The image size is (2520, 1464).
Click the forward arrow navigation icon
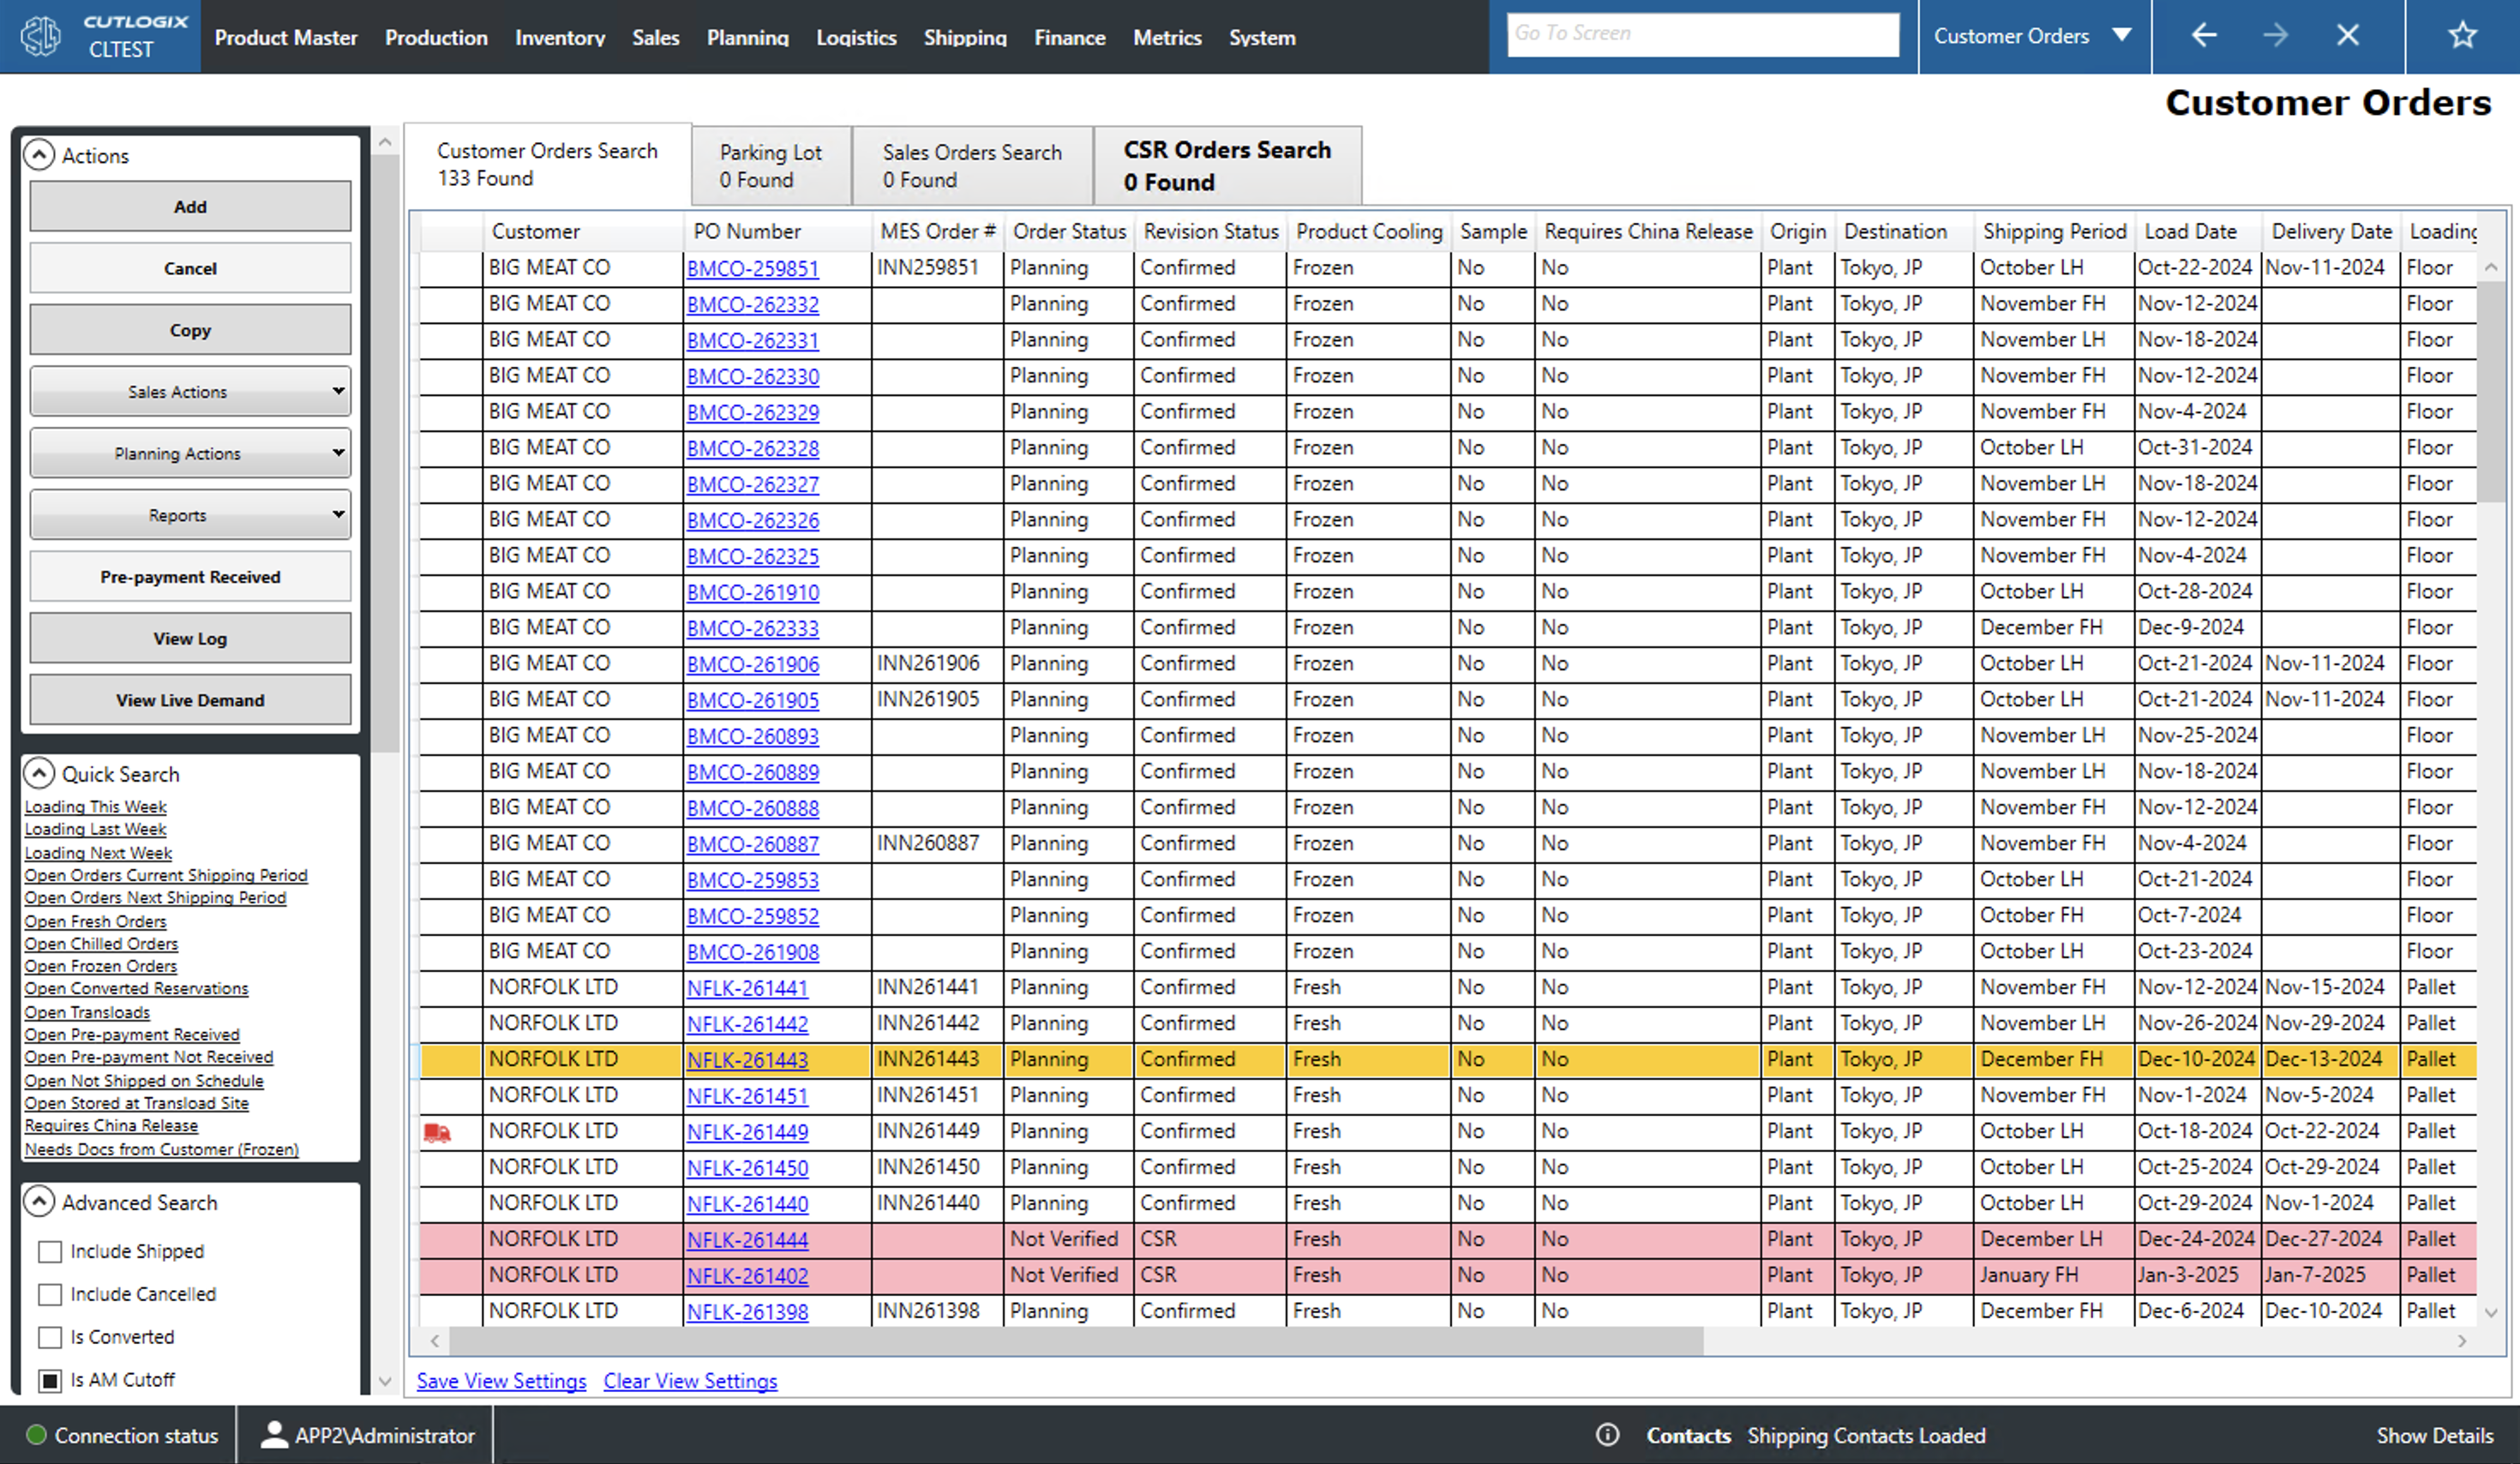tap(2275, 36)
